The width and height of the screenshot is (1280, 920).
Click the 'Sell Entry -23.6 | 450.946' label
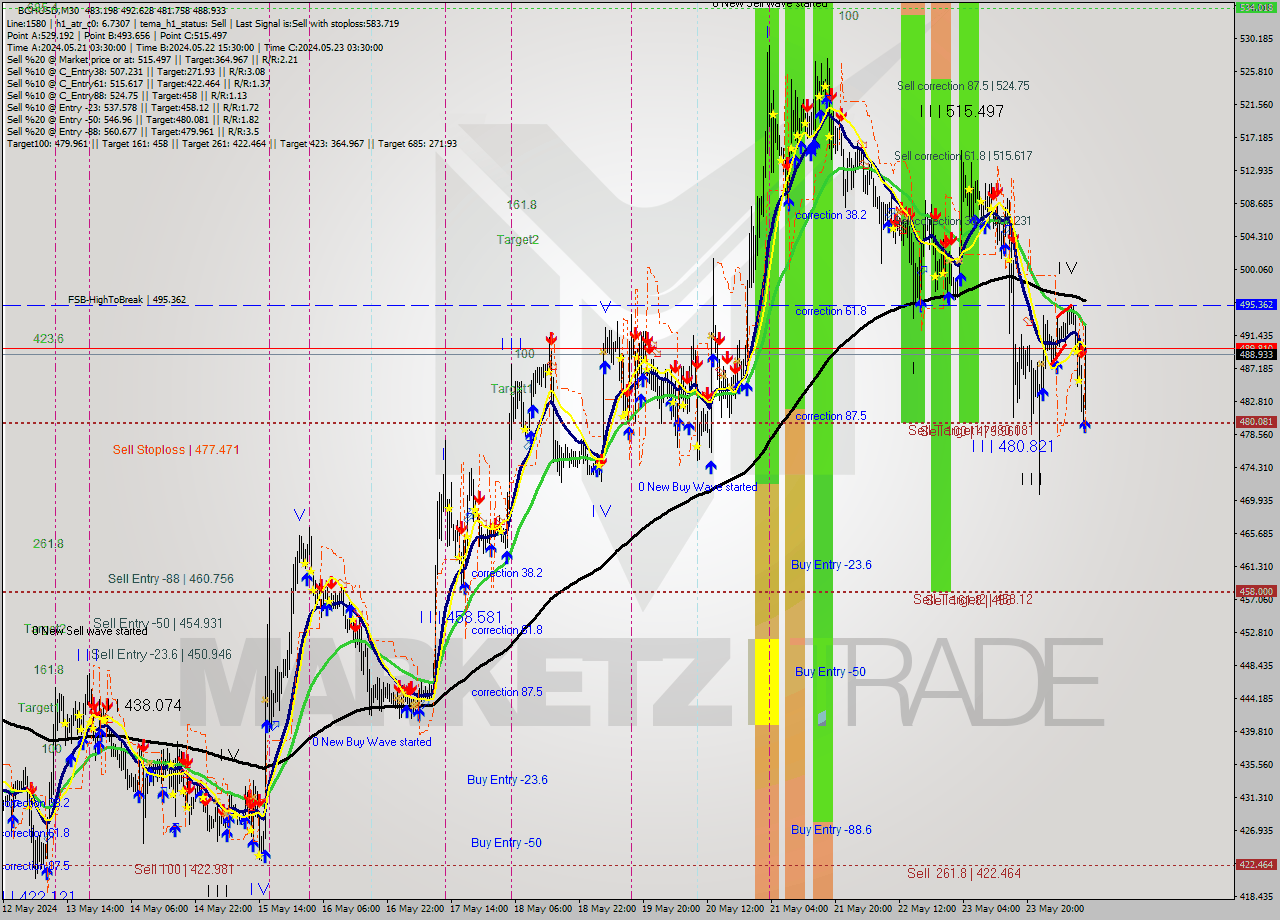click(161, 655)
